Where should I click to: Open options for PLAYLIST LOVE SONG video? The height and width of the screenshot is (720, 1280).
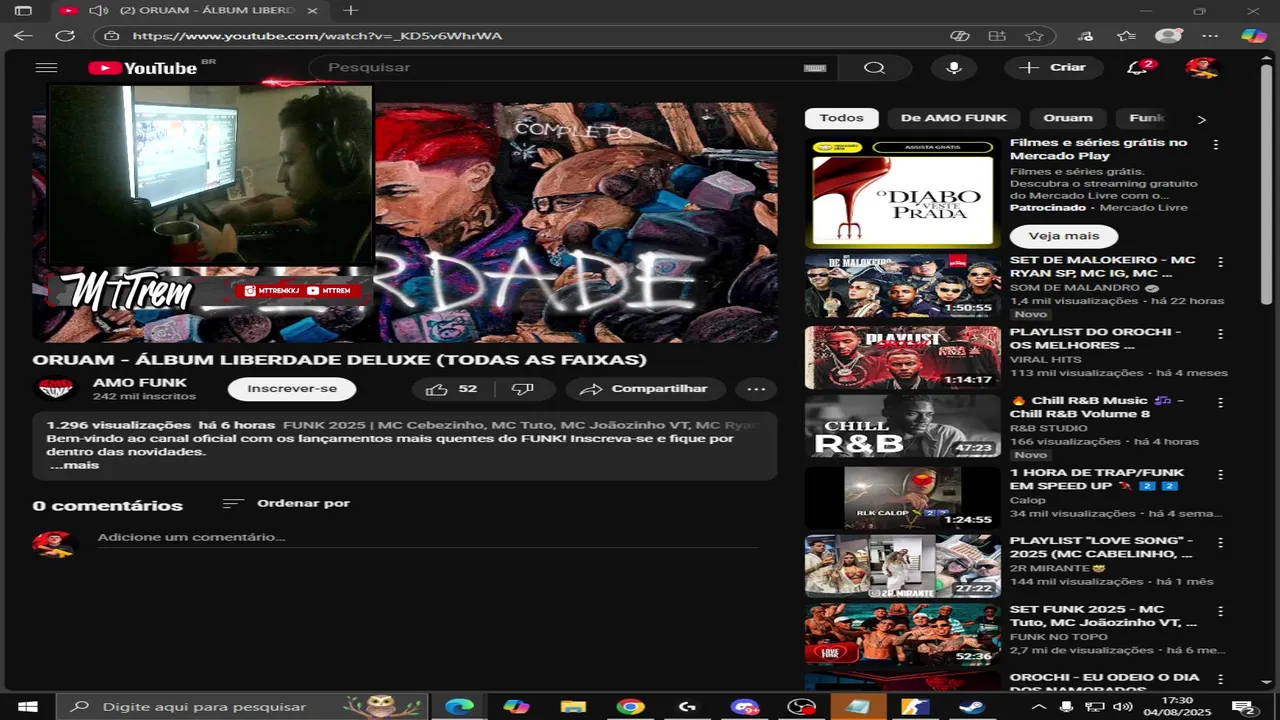coord(1220,543)
